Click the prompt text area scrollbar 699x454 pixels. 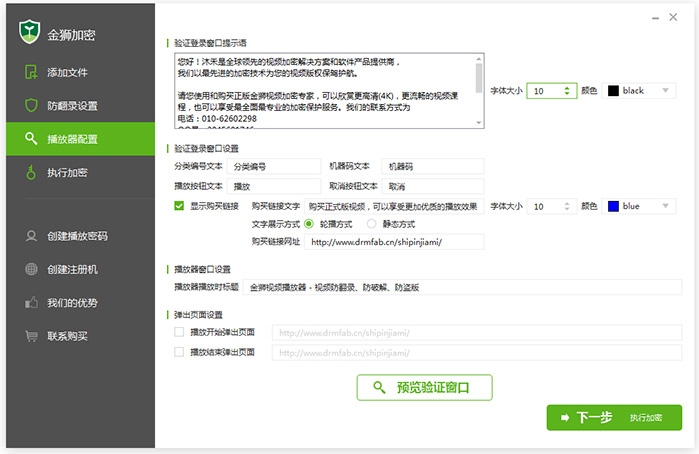[x=479, y=91]
